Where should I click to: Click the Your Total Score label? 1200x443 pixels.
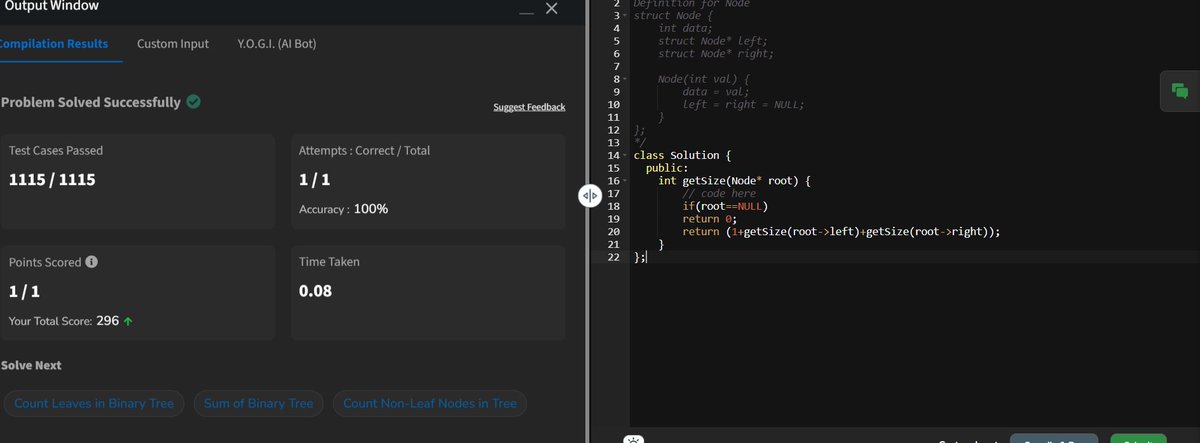click(50, 321)
